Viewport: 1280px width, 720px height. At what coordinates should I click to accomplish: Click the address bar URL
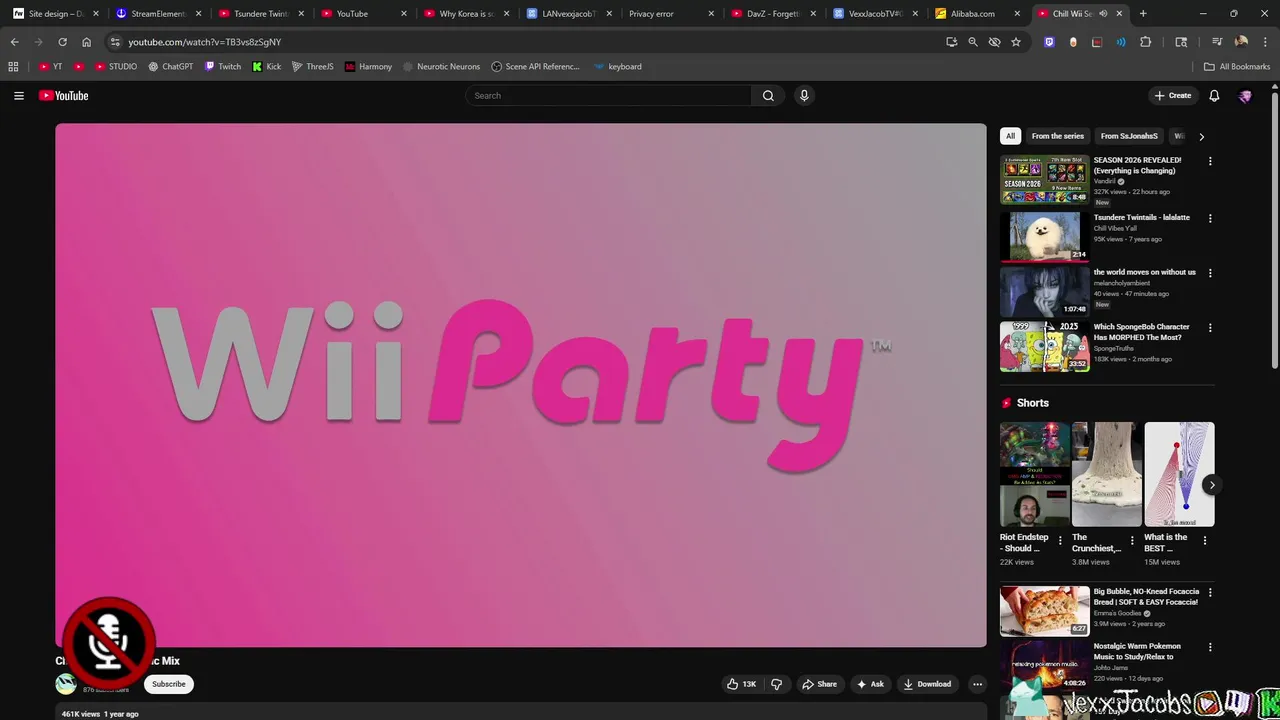tap(205, 42)
